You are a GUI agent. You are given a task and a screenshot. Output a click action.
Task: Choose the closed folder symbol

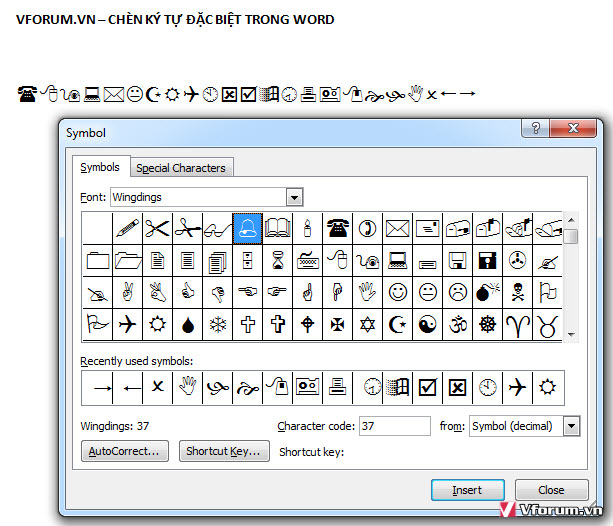(98, 260)
